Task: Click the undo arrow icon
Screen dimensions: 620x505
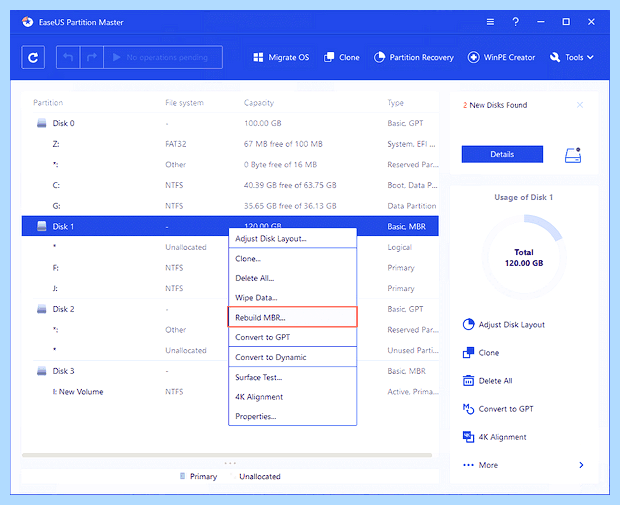Action: click(68, 57)
